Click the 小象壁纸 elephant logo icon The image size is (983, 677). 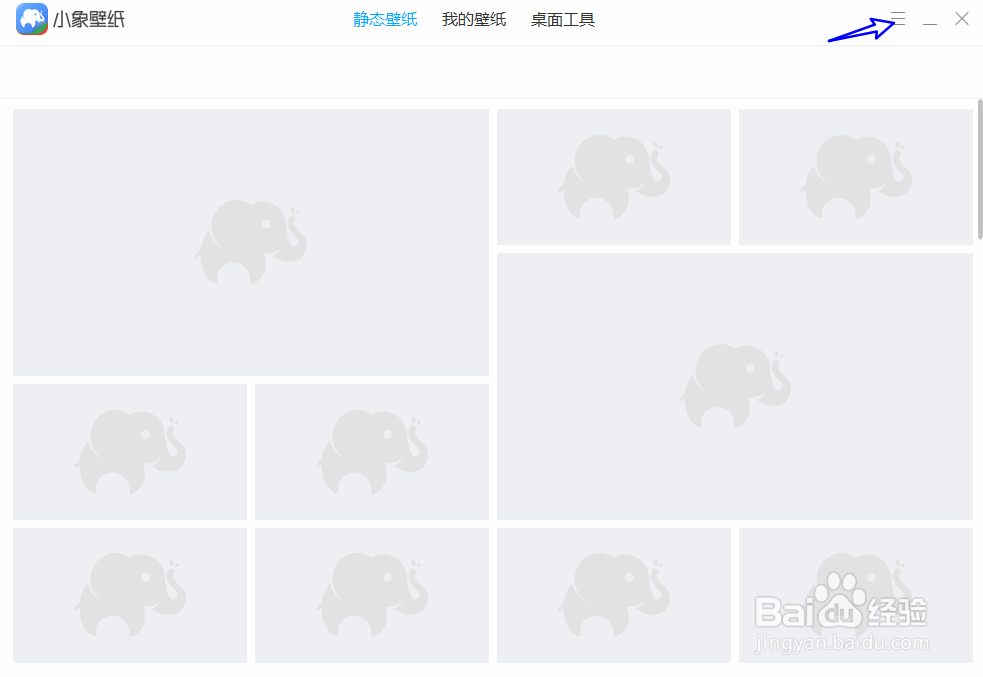click(31, 19)
